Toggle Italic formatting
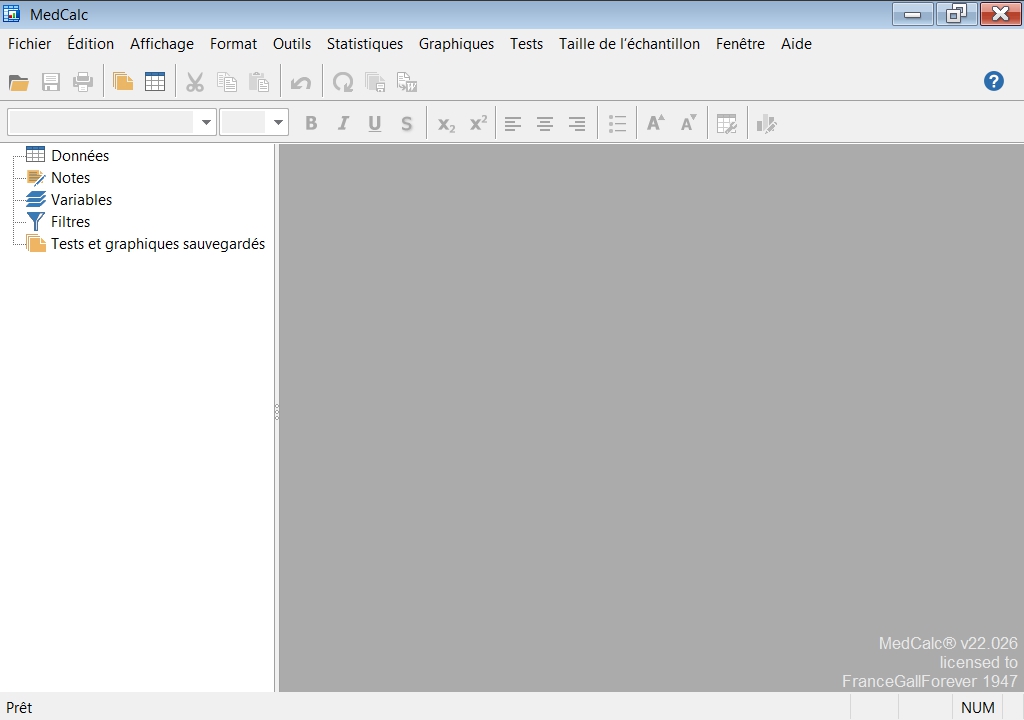1024x720 pixels. click(343, 123)
